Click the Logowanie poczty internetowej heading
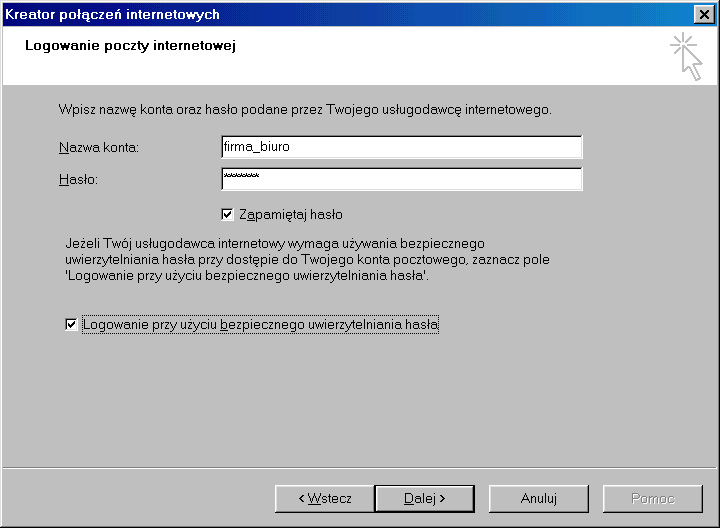This screenshot has width=720, height=528. [129, 46]
